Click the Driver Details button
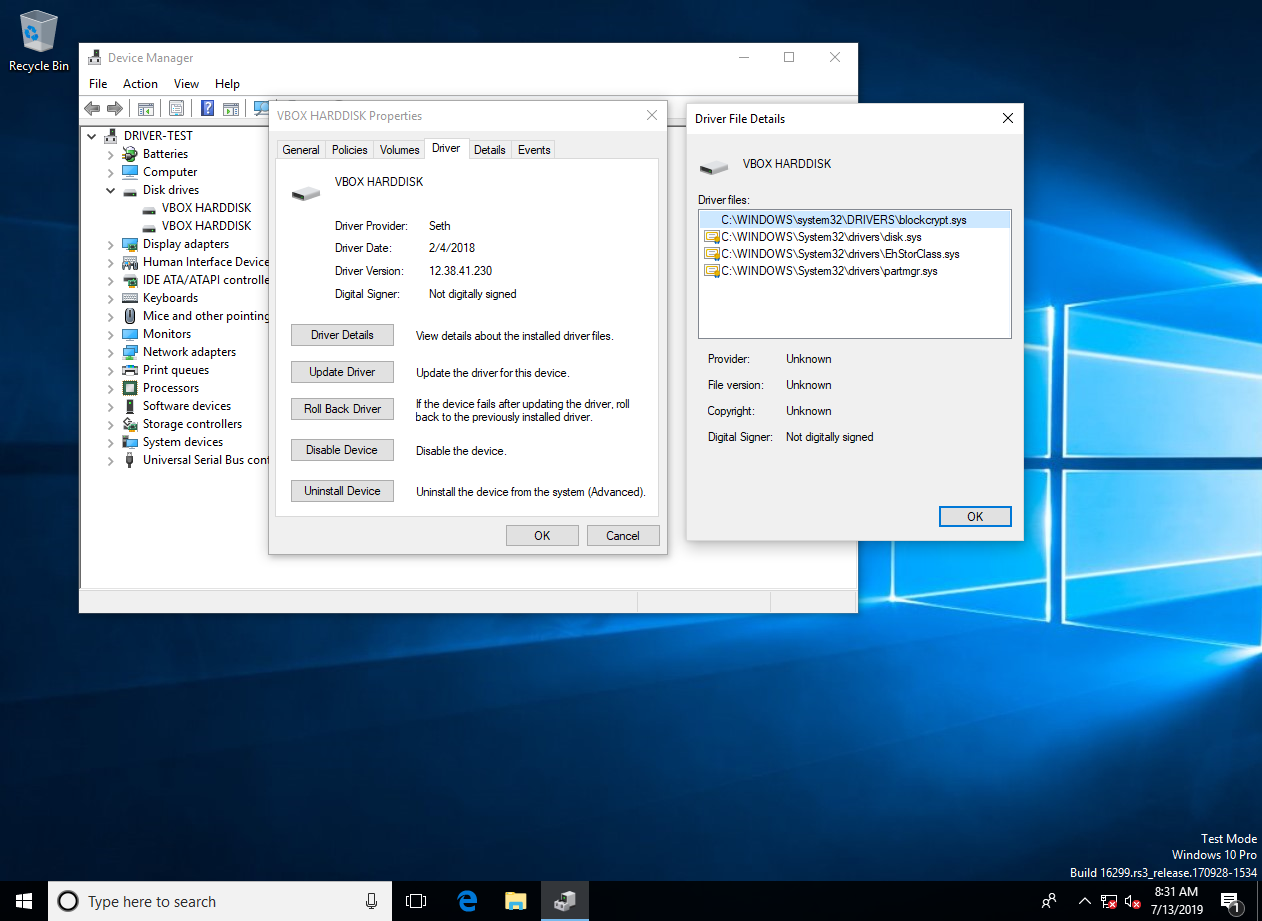Screen dimensions: 1262x921 click(342, 335)
